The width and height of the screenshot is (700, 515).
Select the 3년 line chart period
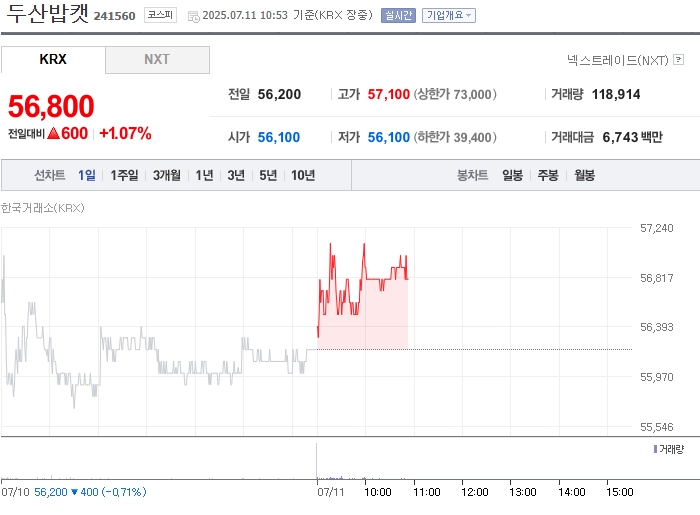[236, 175]
